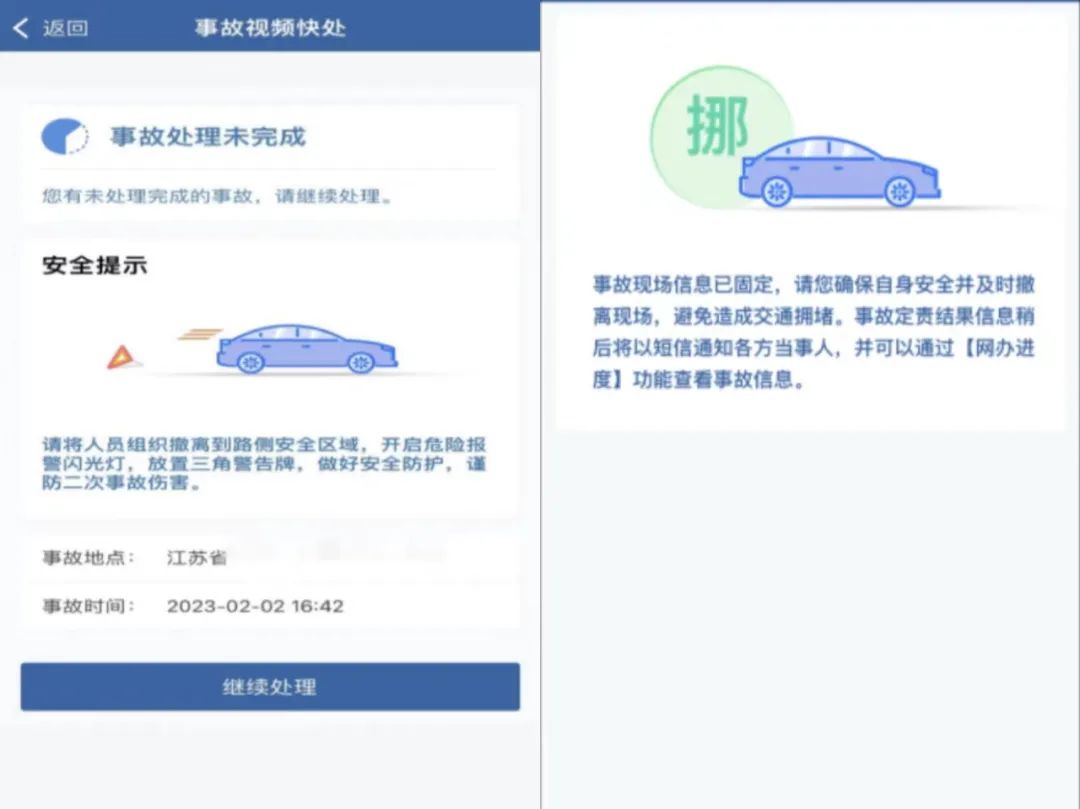The height and width of the screenshot is (809, 1080).
Task: Click the 事故处理未完成 heading
Action: click(x=207, y=136)
